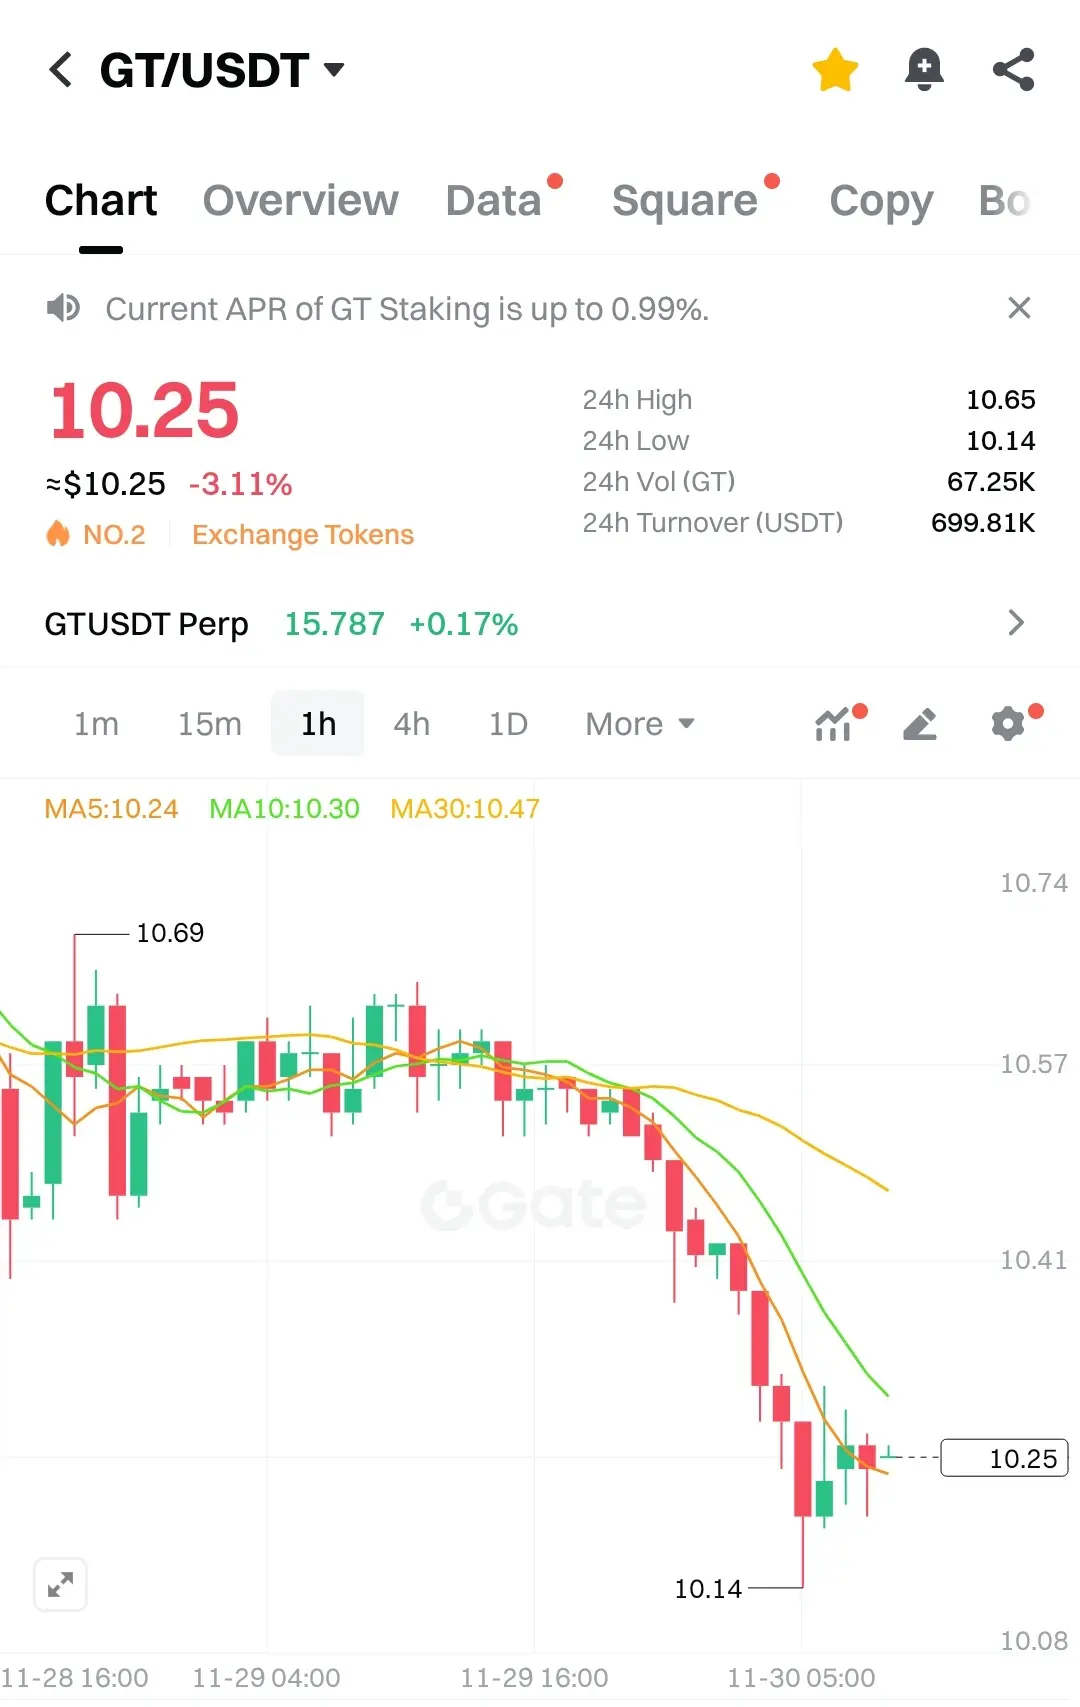Go back with the left arrow icon
This screenshot has height=1707, width=1080.
(60, 70)
